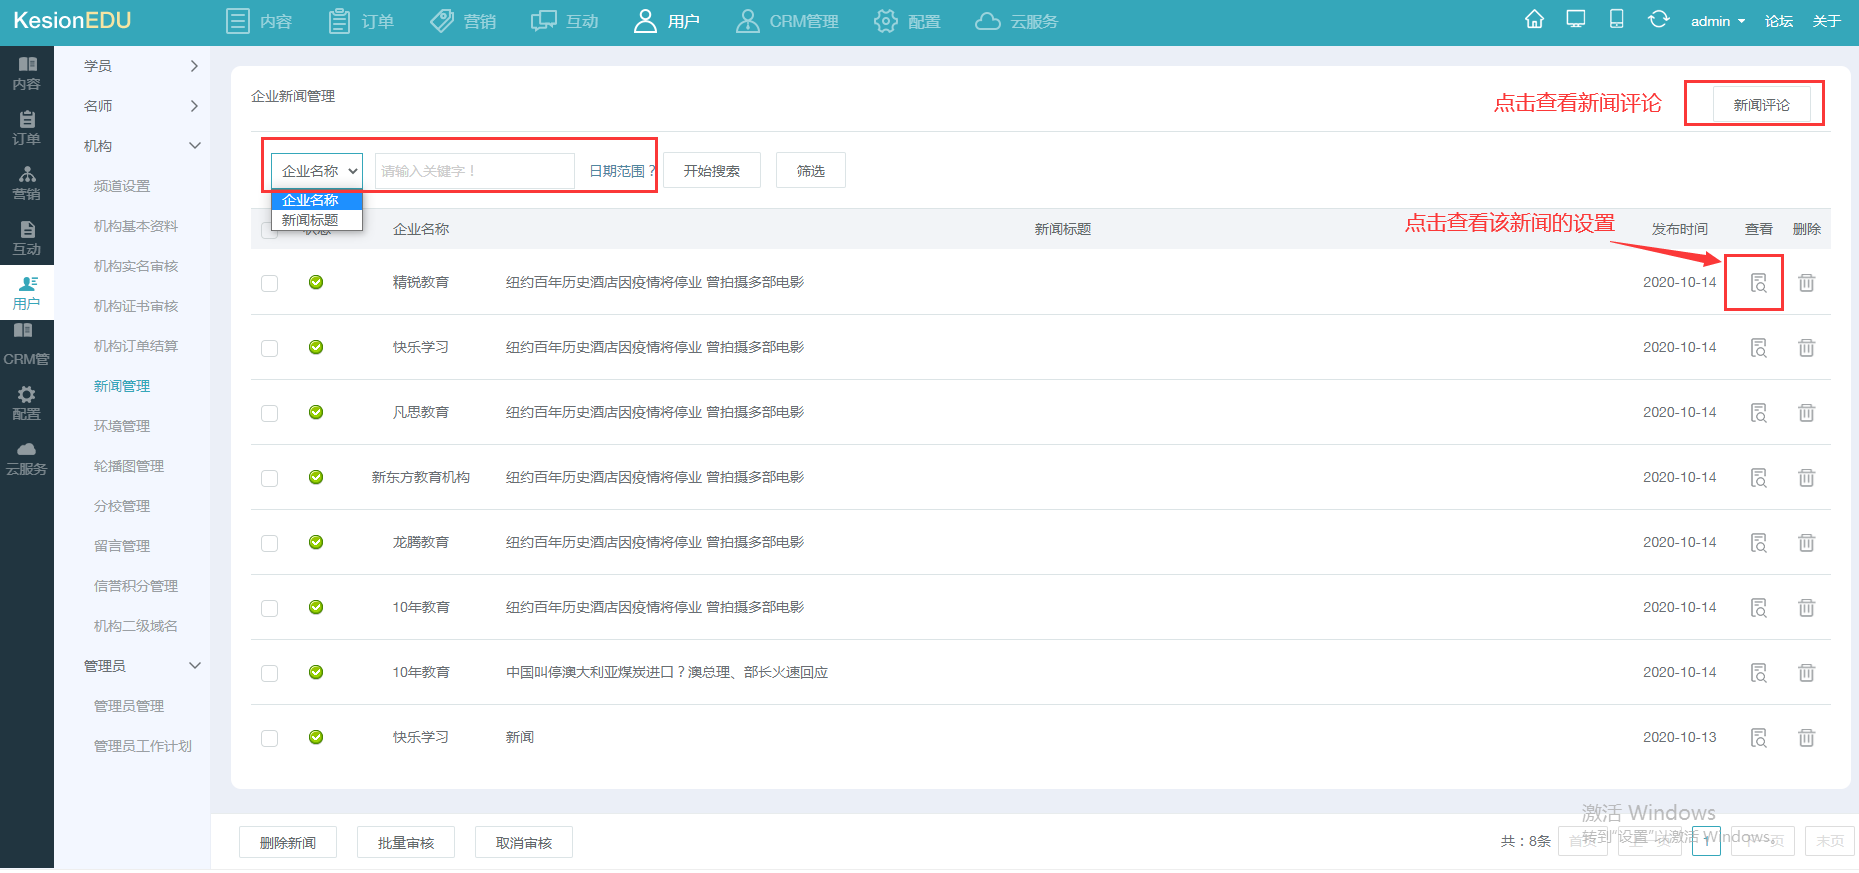Collapse the 管理员 sidebar section
This screenshot has width=1859, height=873.
(142, 666)
